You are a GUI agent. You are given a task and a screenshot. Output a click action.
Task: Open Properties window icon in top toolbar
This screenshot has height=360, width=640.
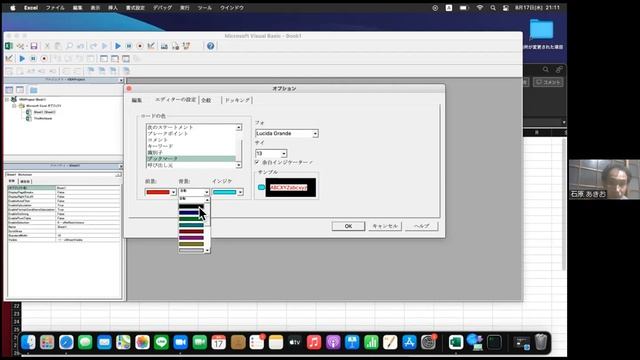(175, 46)
